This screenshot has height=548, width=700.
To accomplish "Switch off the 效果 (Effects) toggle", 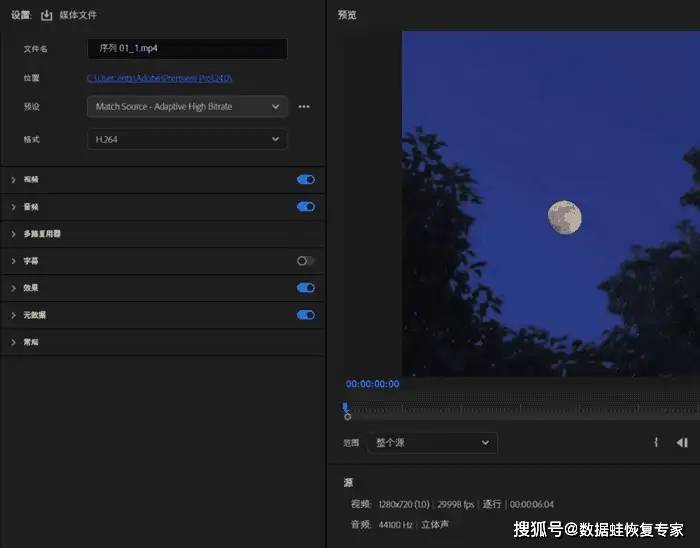I will click(x=306, y=288).
